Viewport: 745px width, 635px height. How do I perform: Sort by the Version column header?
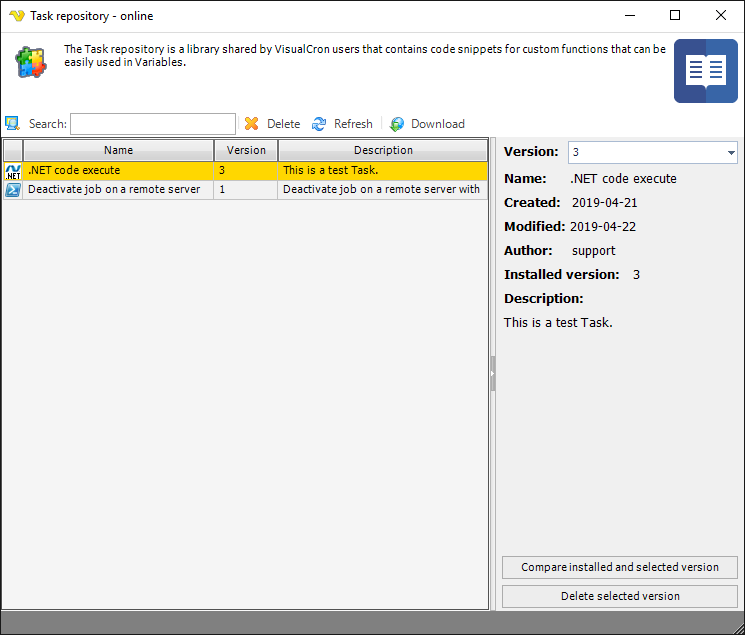pos(246,150)
